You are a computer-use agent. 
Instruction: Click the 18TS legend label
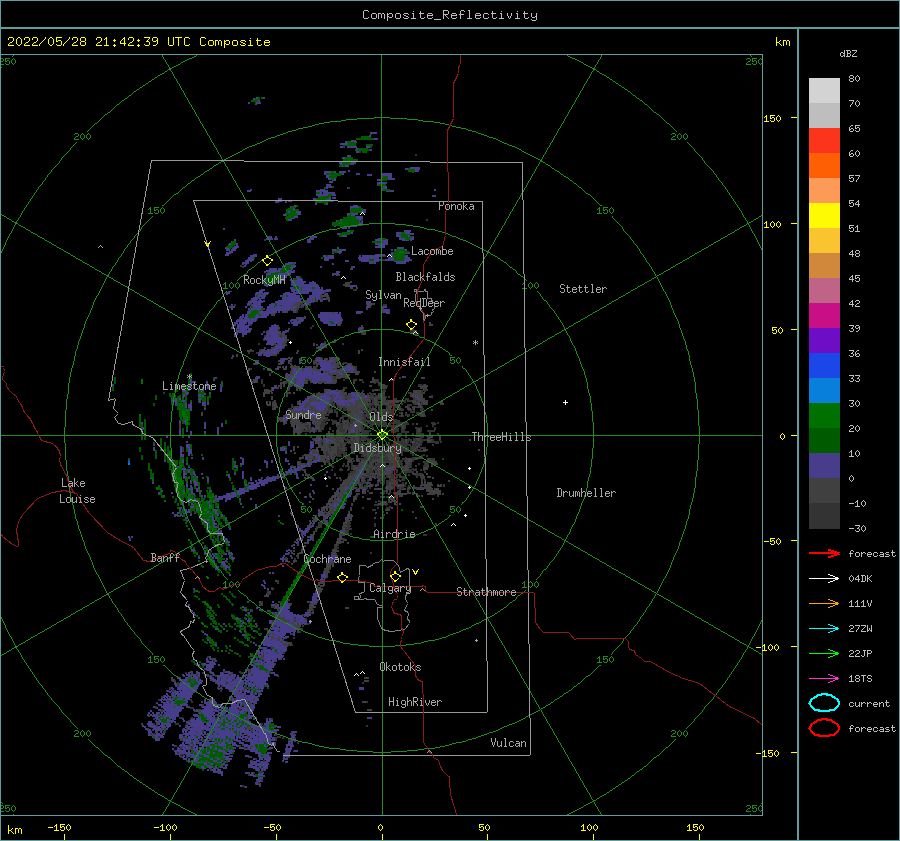pos(860,679)
